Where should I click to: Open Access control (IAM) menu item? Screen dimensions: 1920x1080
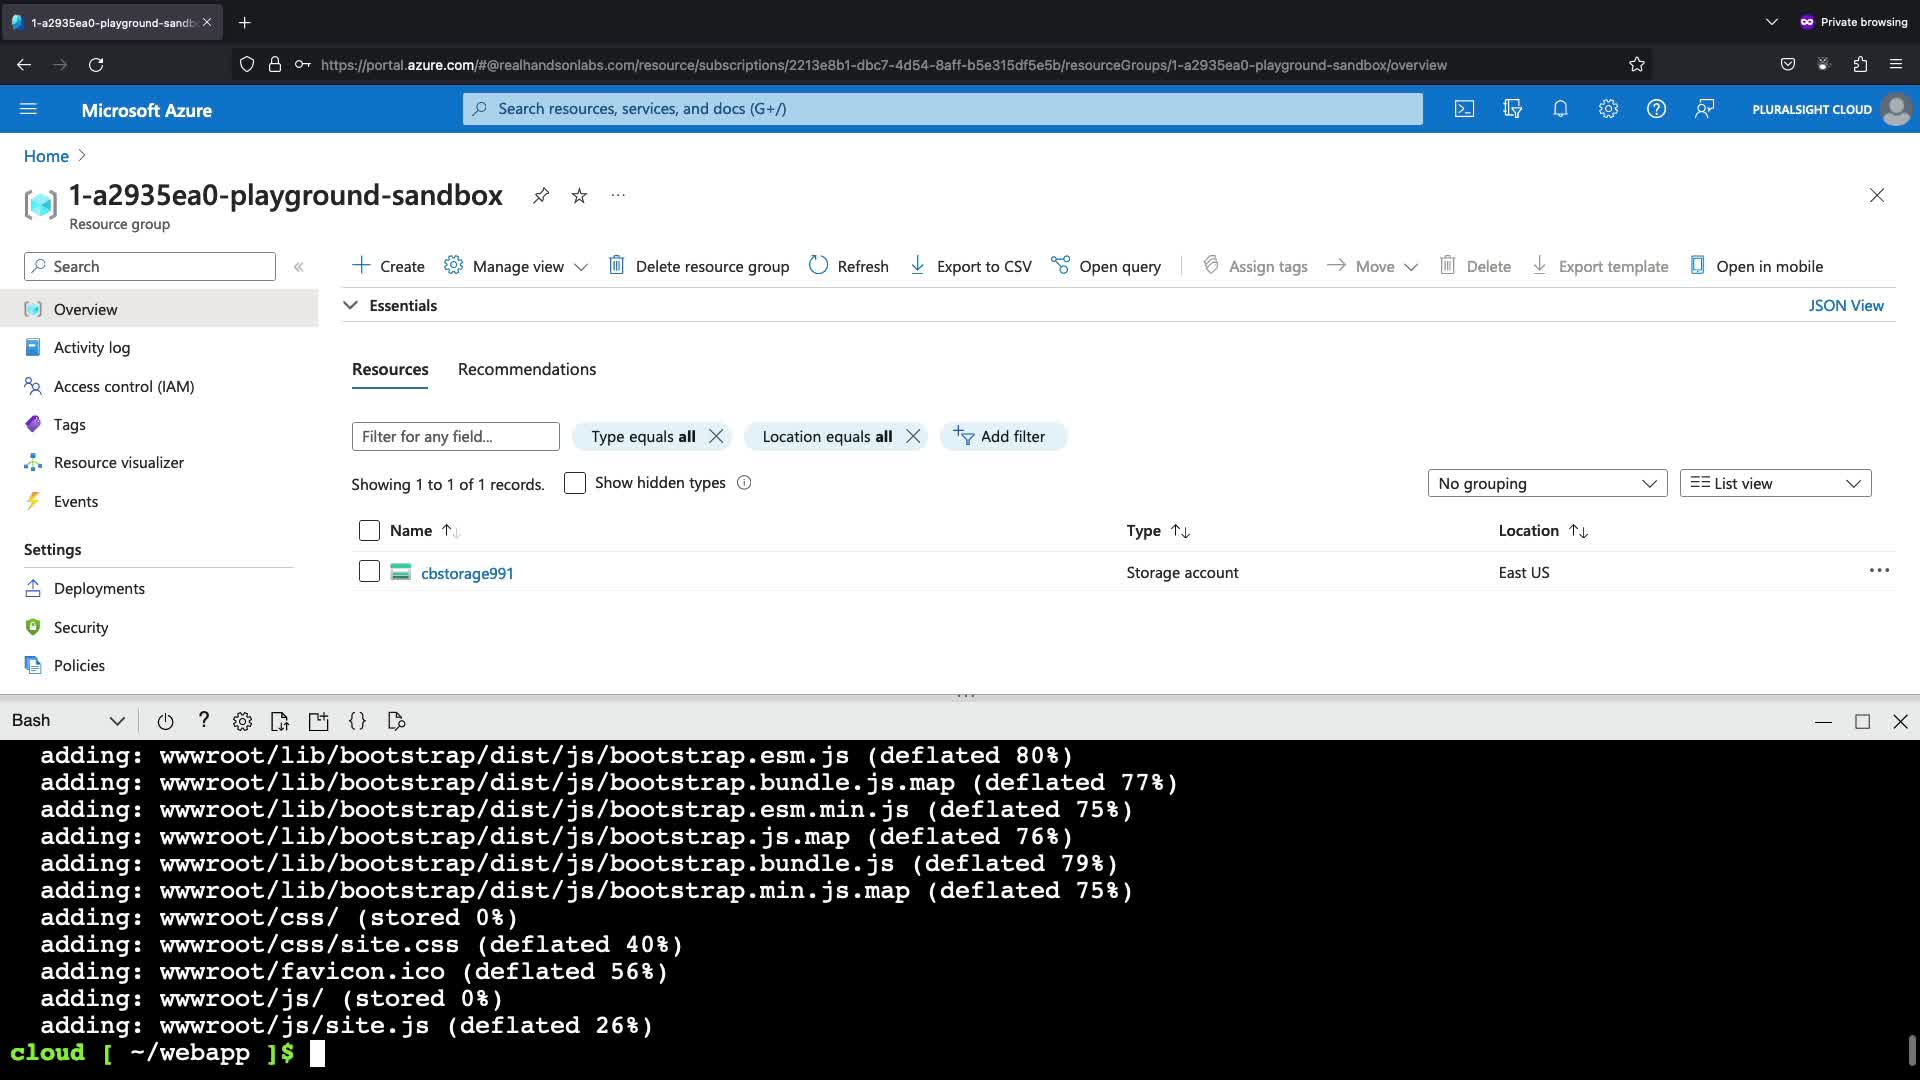tap(124, 386)
